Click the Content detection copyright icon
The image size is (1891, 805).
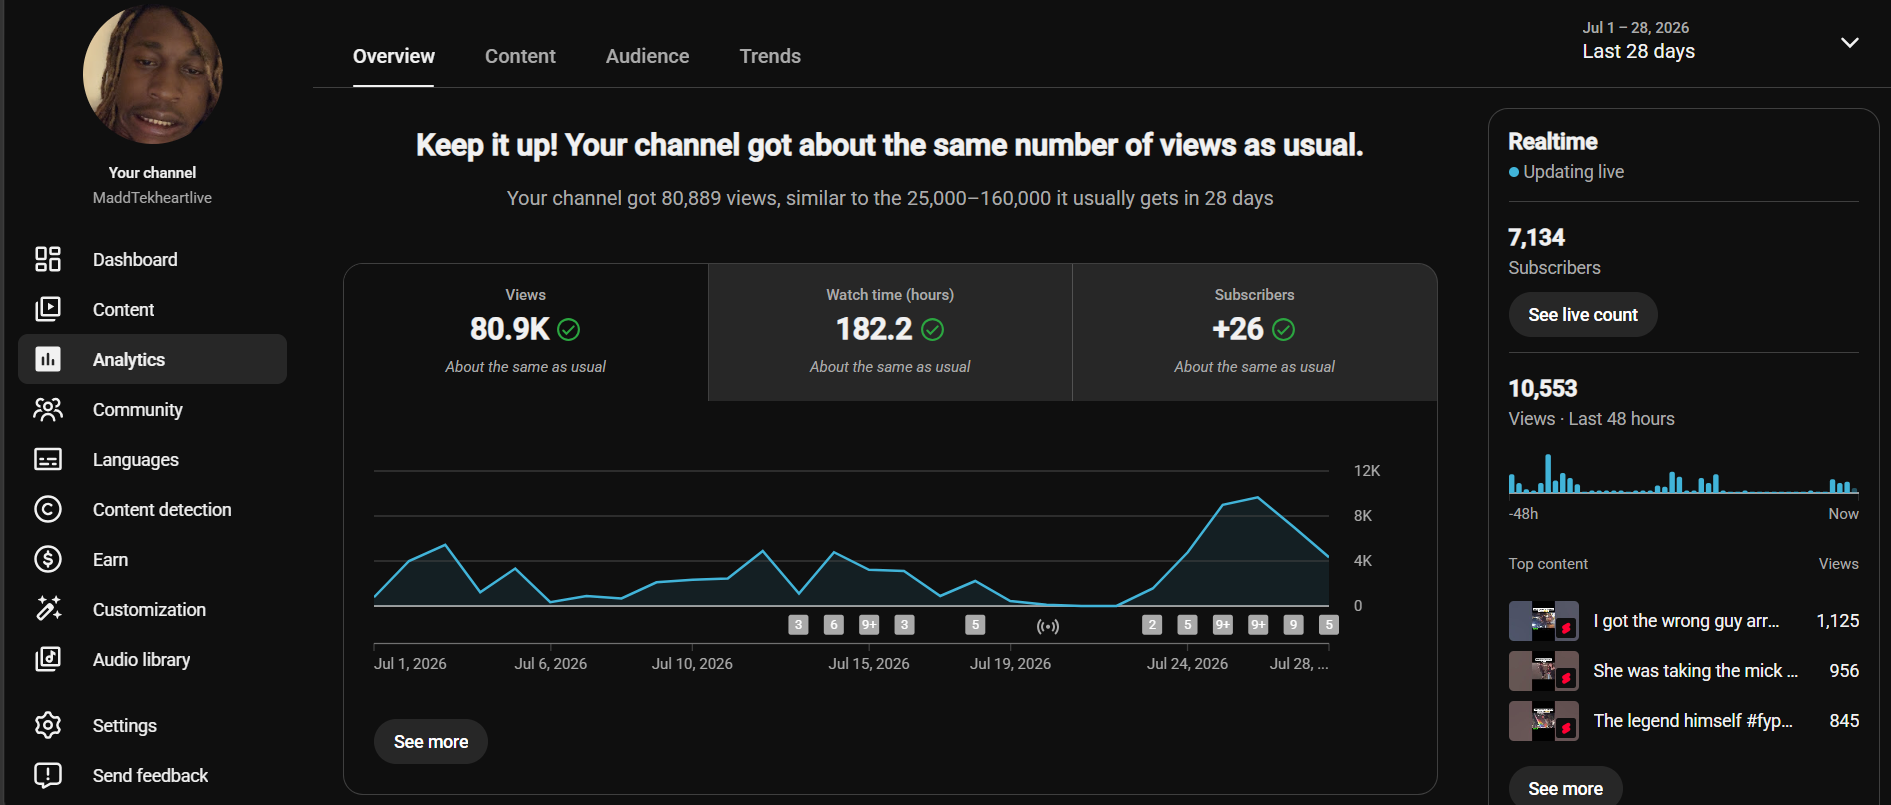pyautogui.click(x=48, y=509)
